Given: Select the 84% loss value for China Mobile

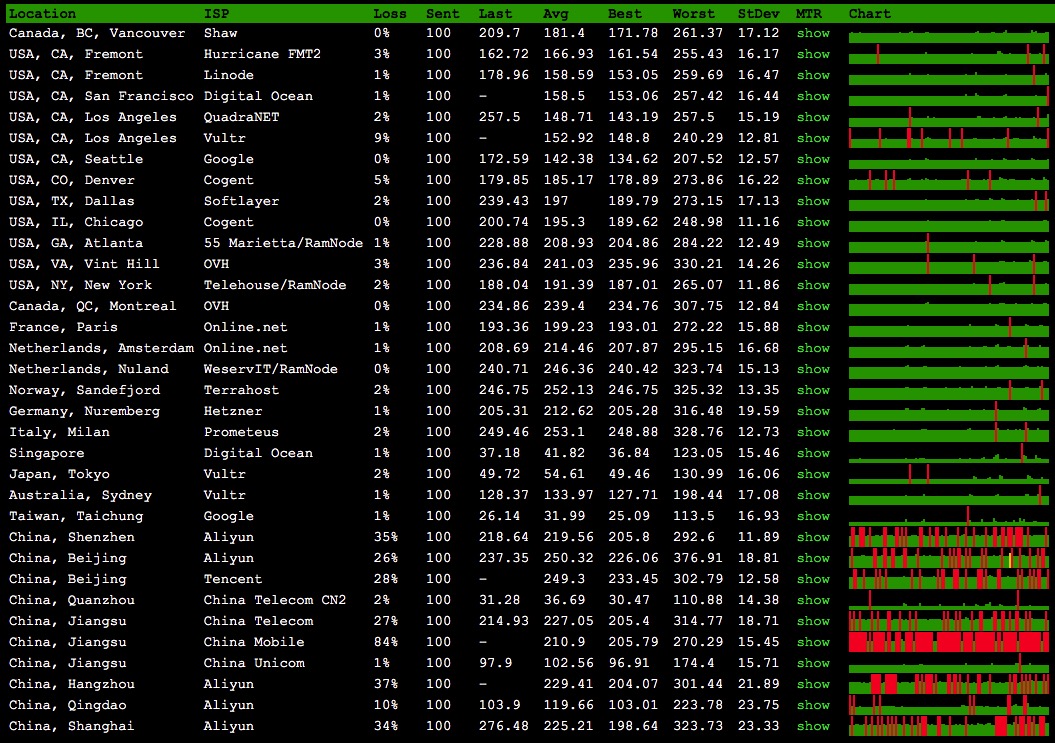Looking at the screenshot, I should [x=386, y=642].
